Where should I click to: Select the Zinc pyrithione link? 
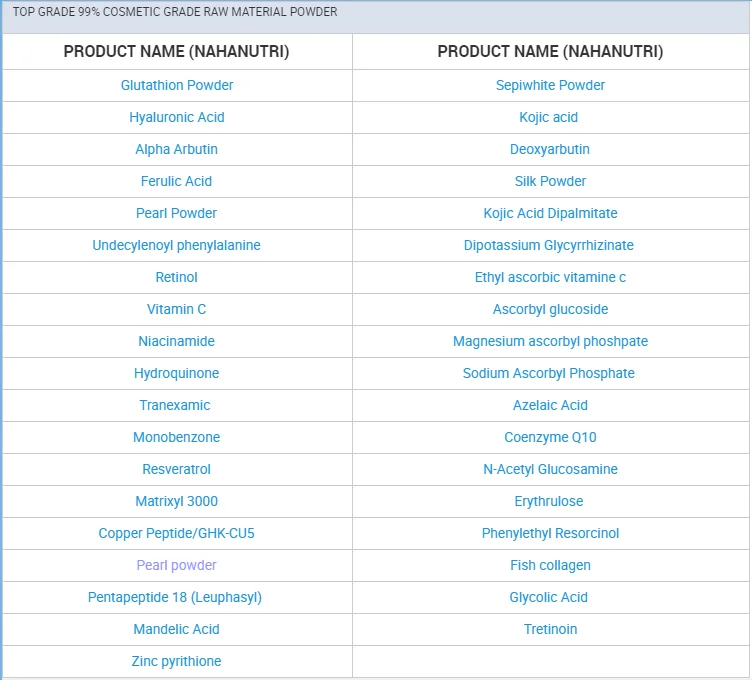(x=177, y=661)
